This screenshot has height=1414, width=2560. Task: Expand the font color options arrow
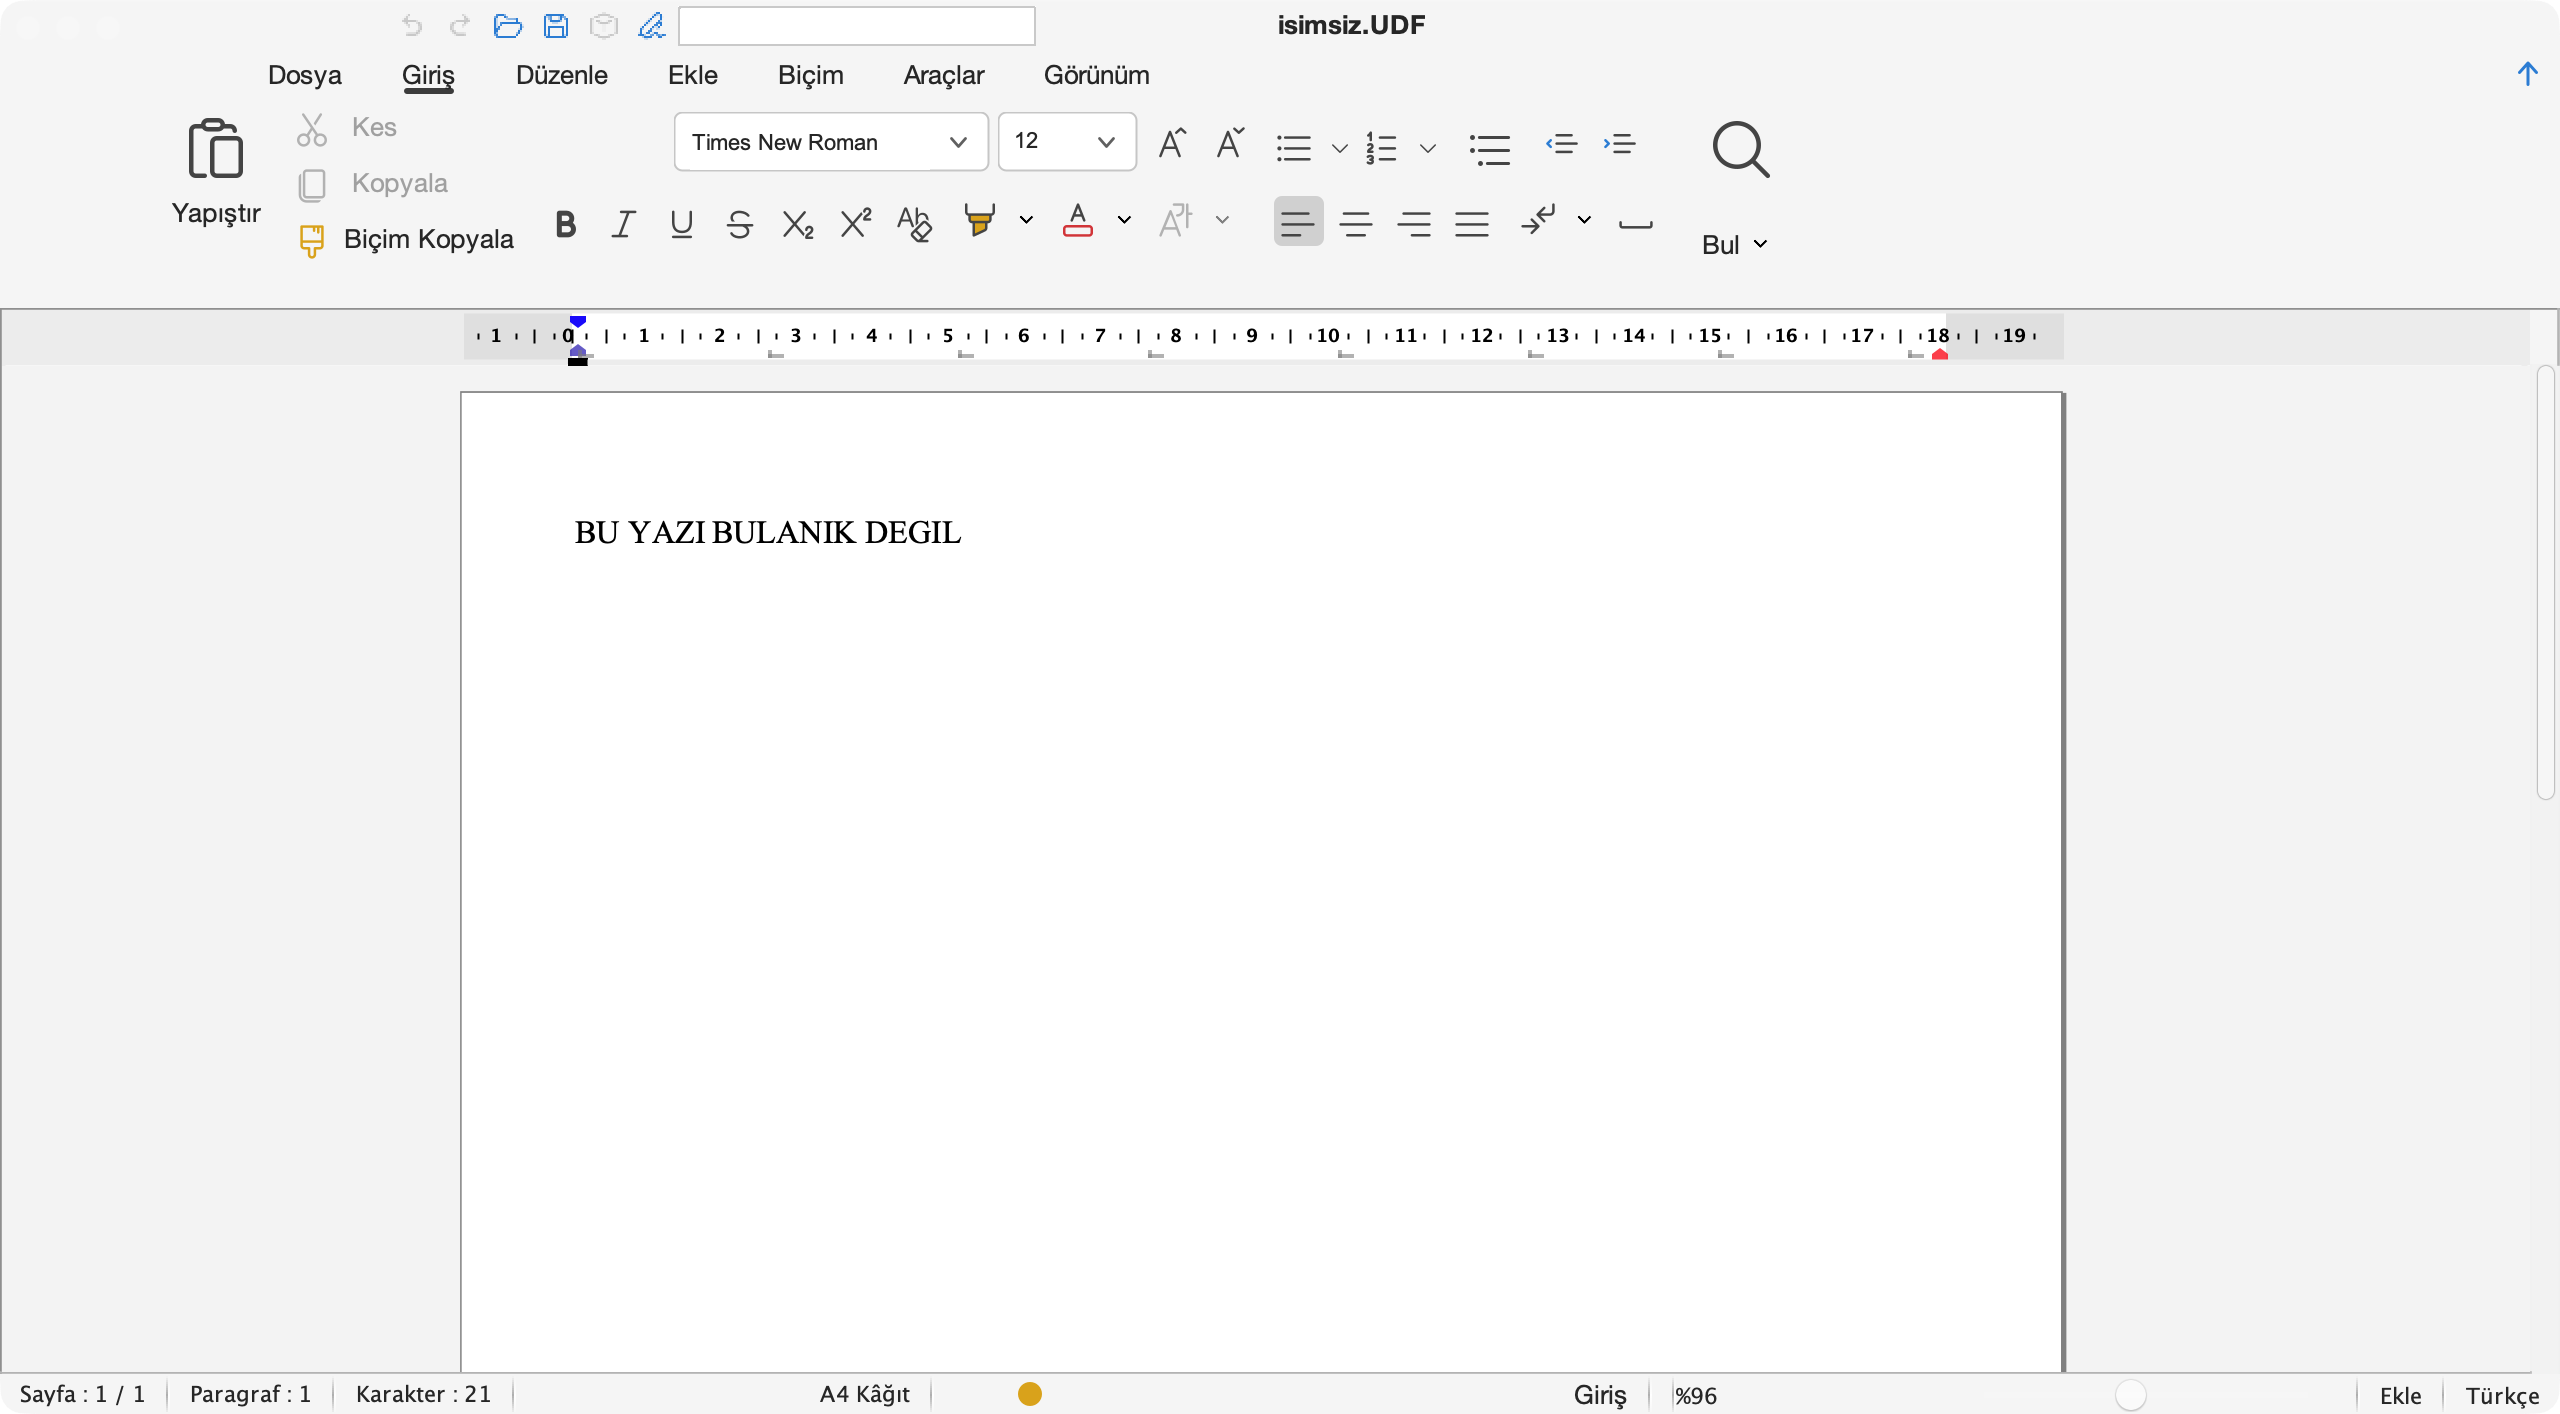pos(1124,220)
